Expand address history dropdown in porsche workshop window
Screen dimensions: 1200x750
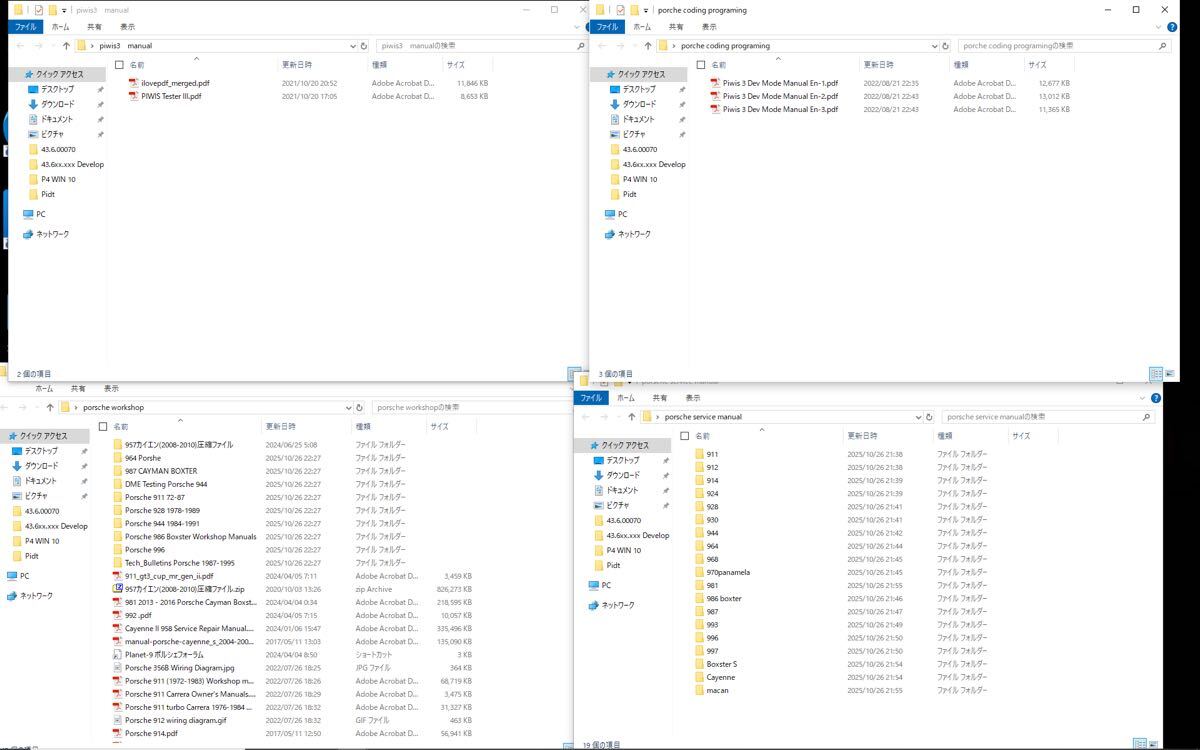pos(348,408)
